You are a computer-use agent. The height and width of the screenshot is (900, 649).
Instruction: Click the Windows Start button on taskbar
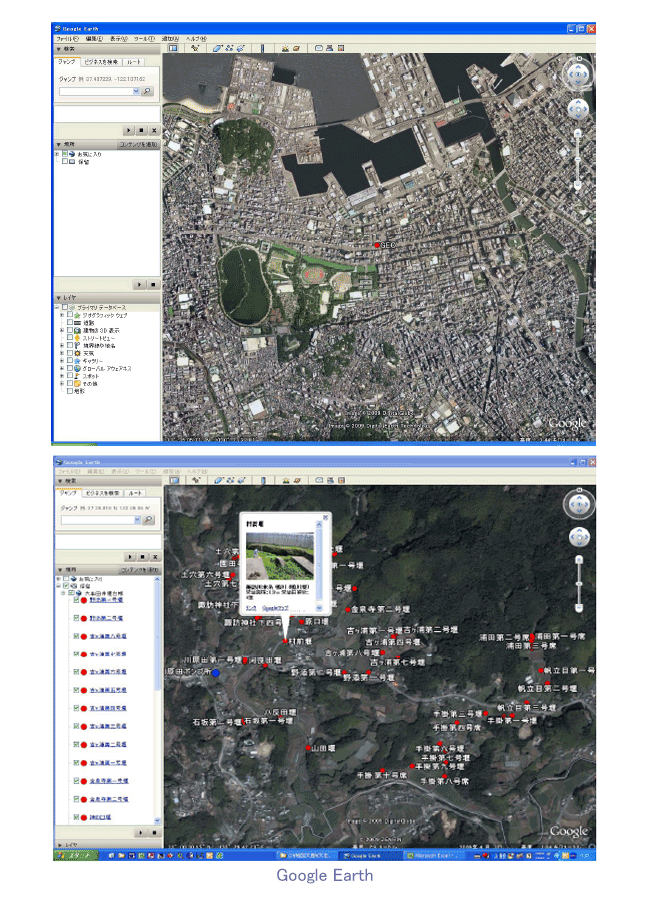75,855
